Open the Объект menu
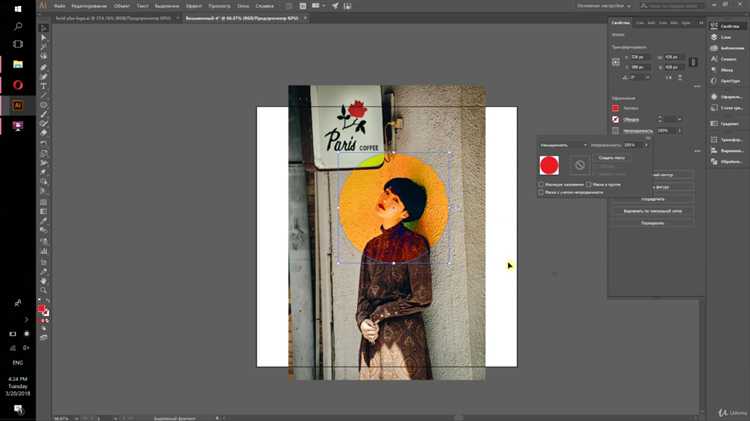 click(x=122, y=6)
